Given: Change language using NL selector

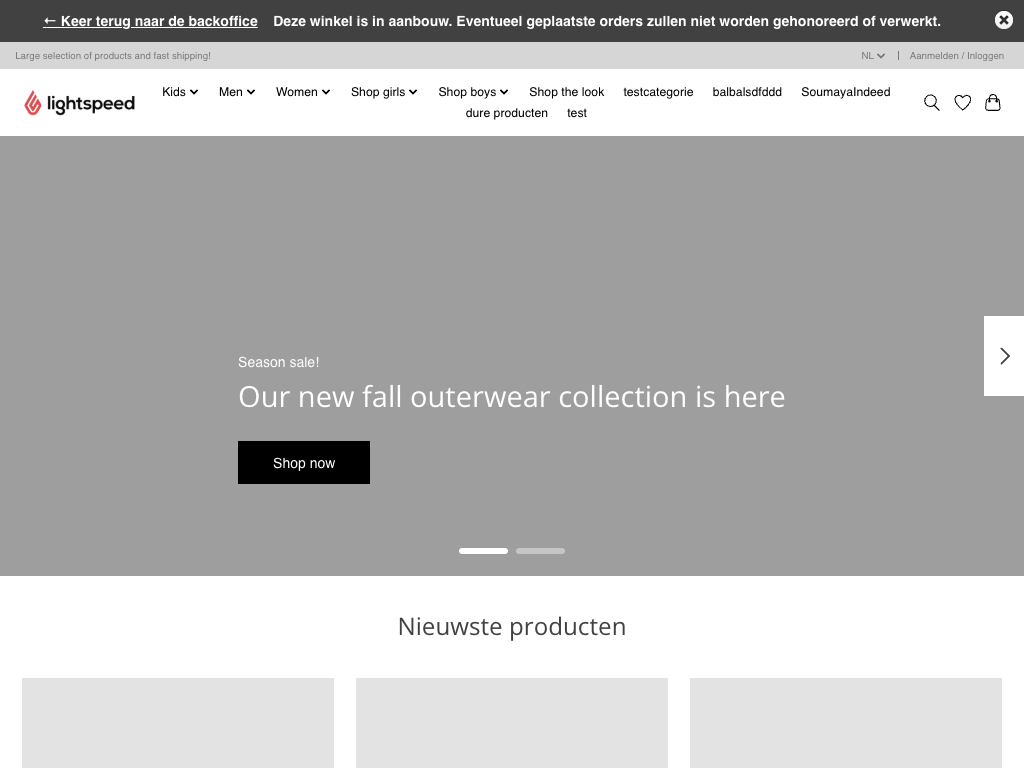Looking at the screenshot, I should point(873,56).
